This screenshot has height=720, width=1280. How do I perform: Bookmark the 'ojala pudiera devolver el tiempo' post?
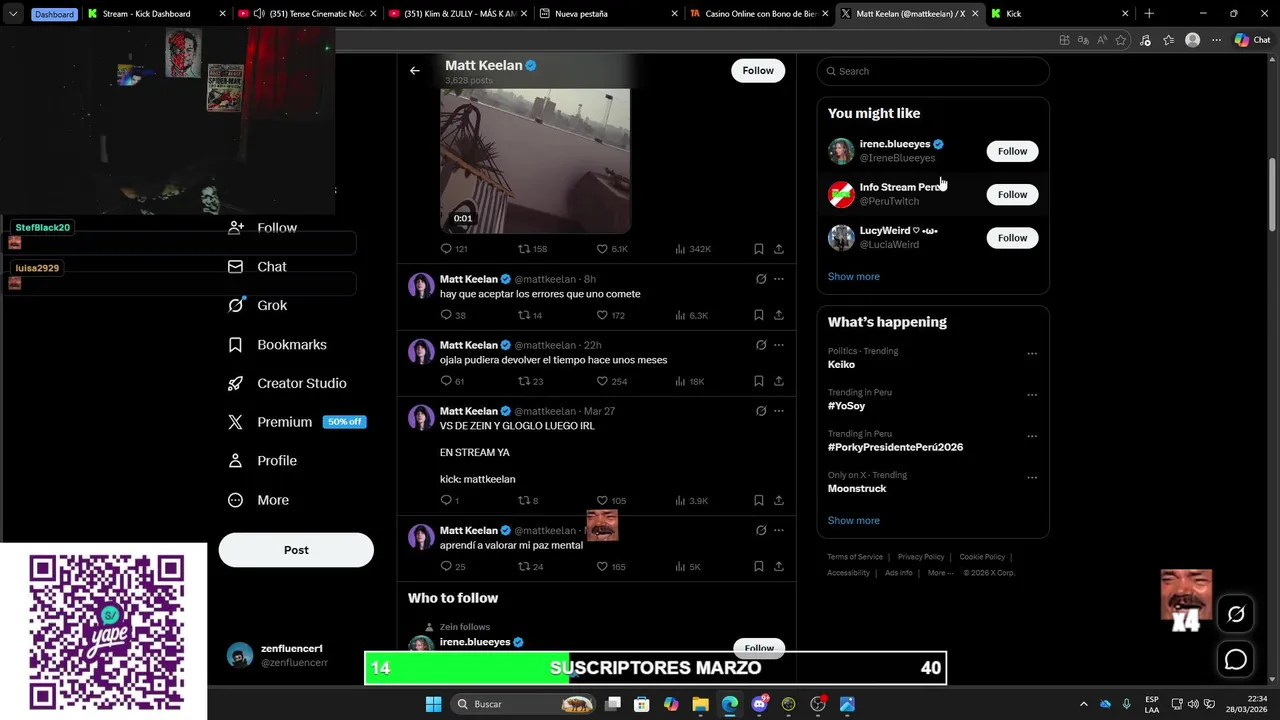759,381
